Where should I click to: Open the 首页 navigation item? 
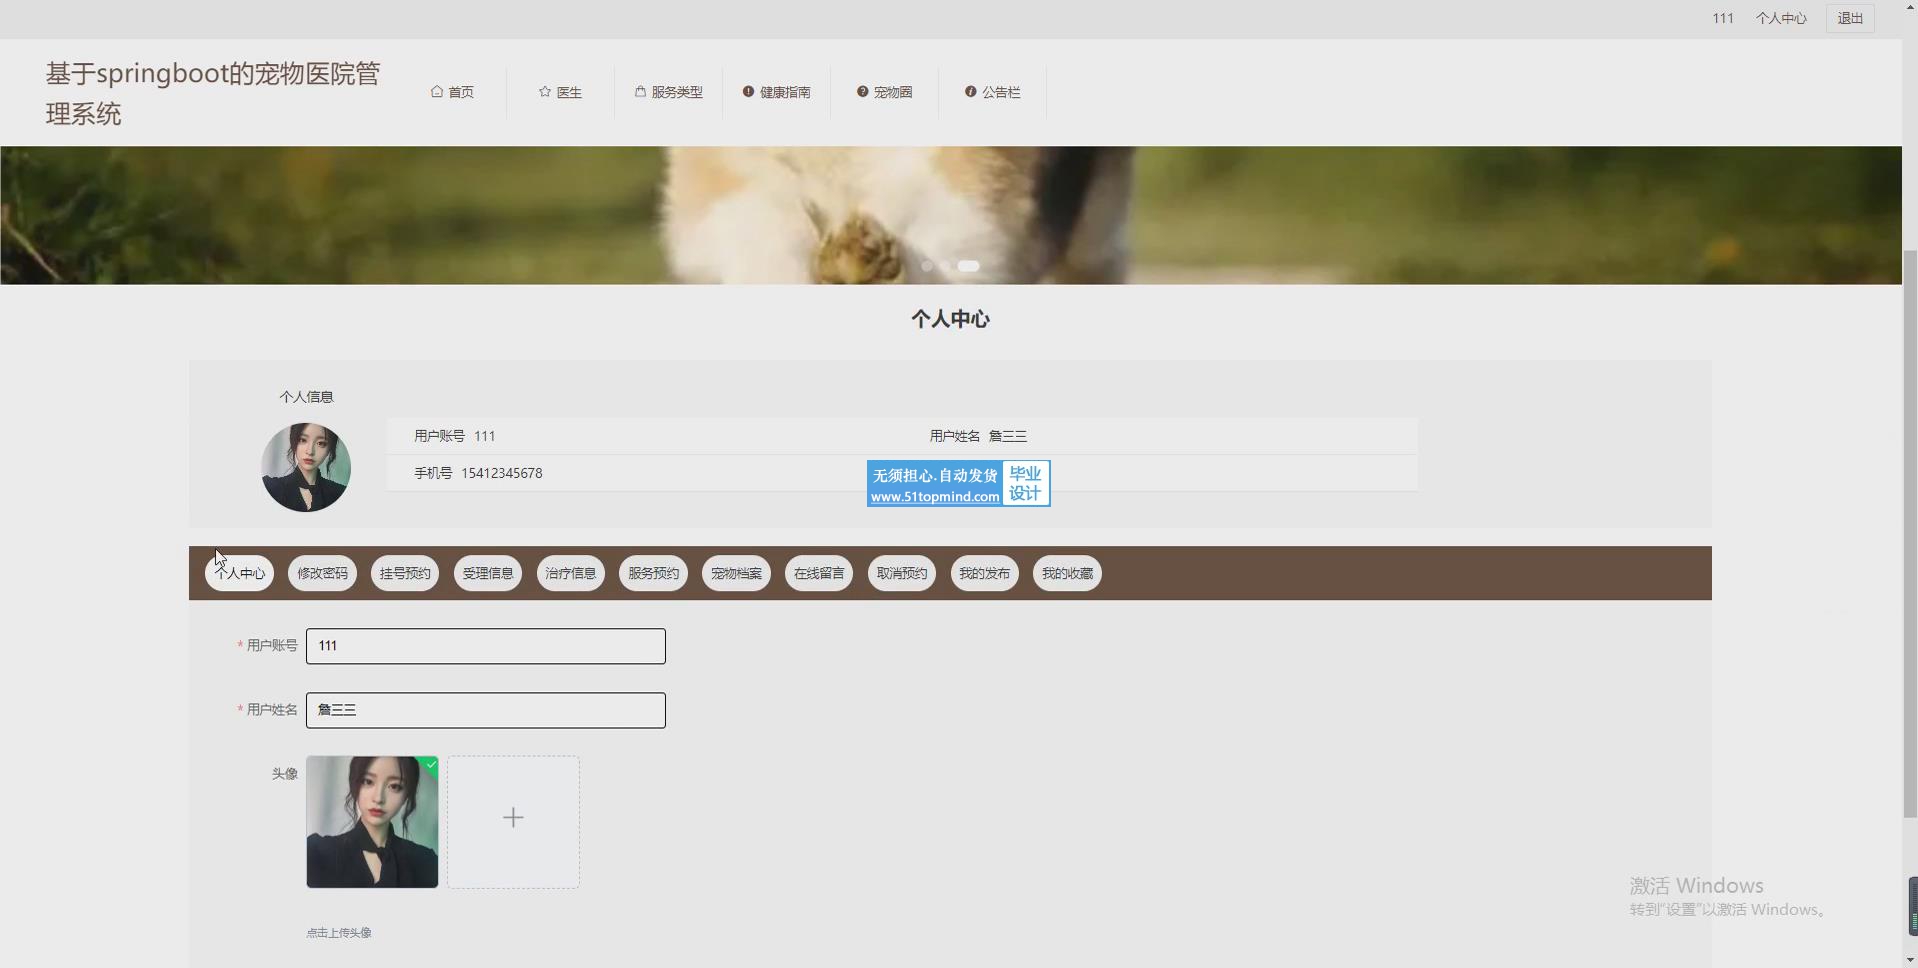453,92
